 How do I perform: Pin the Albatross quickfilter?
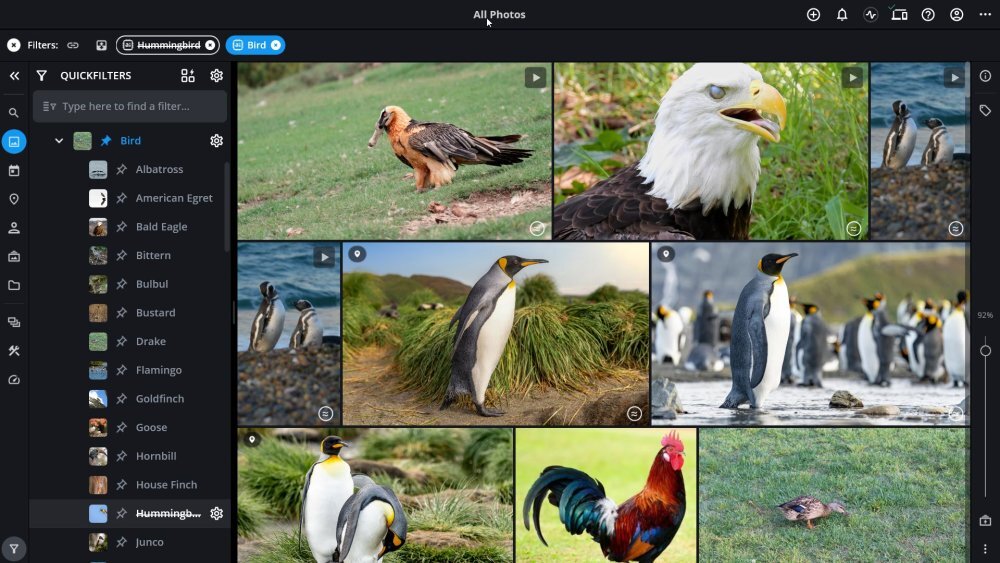121,170
